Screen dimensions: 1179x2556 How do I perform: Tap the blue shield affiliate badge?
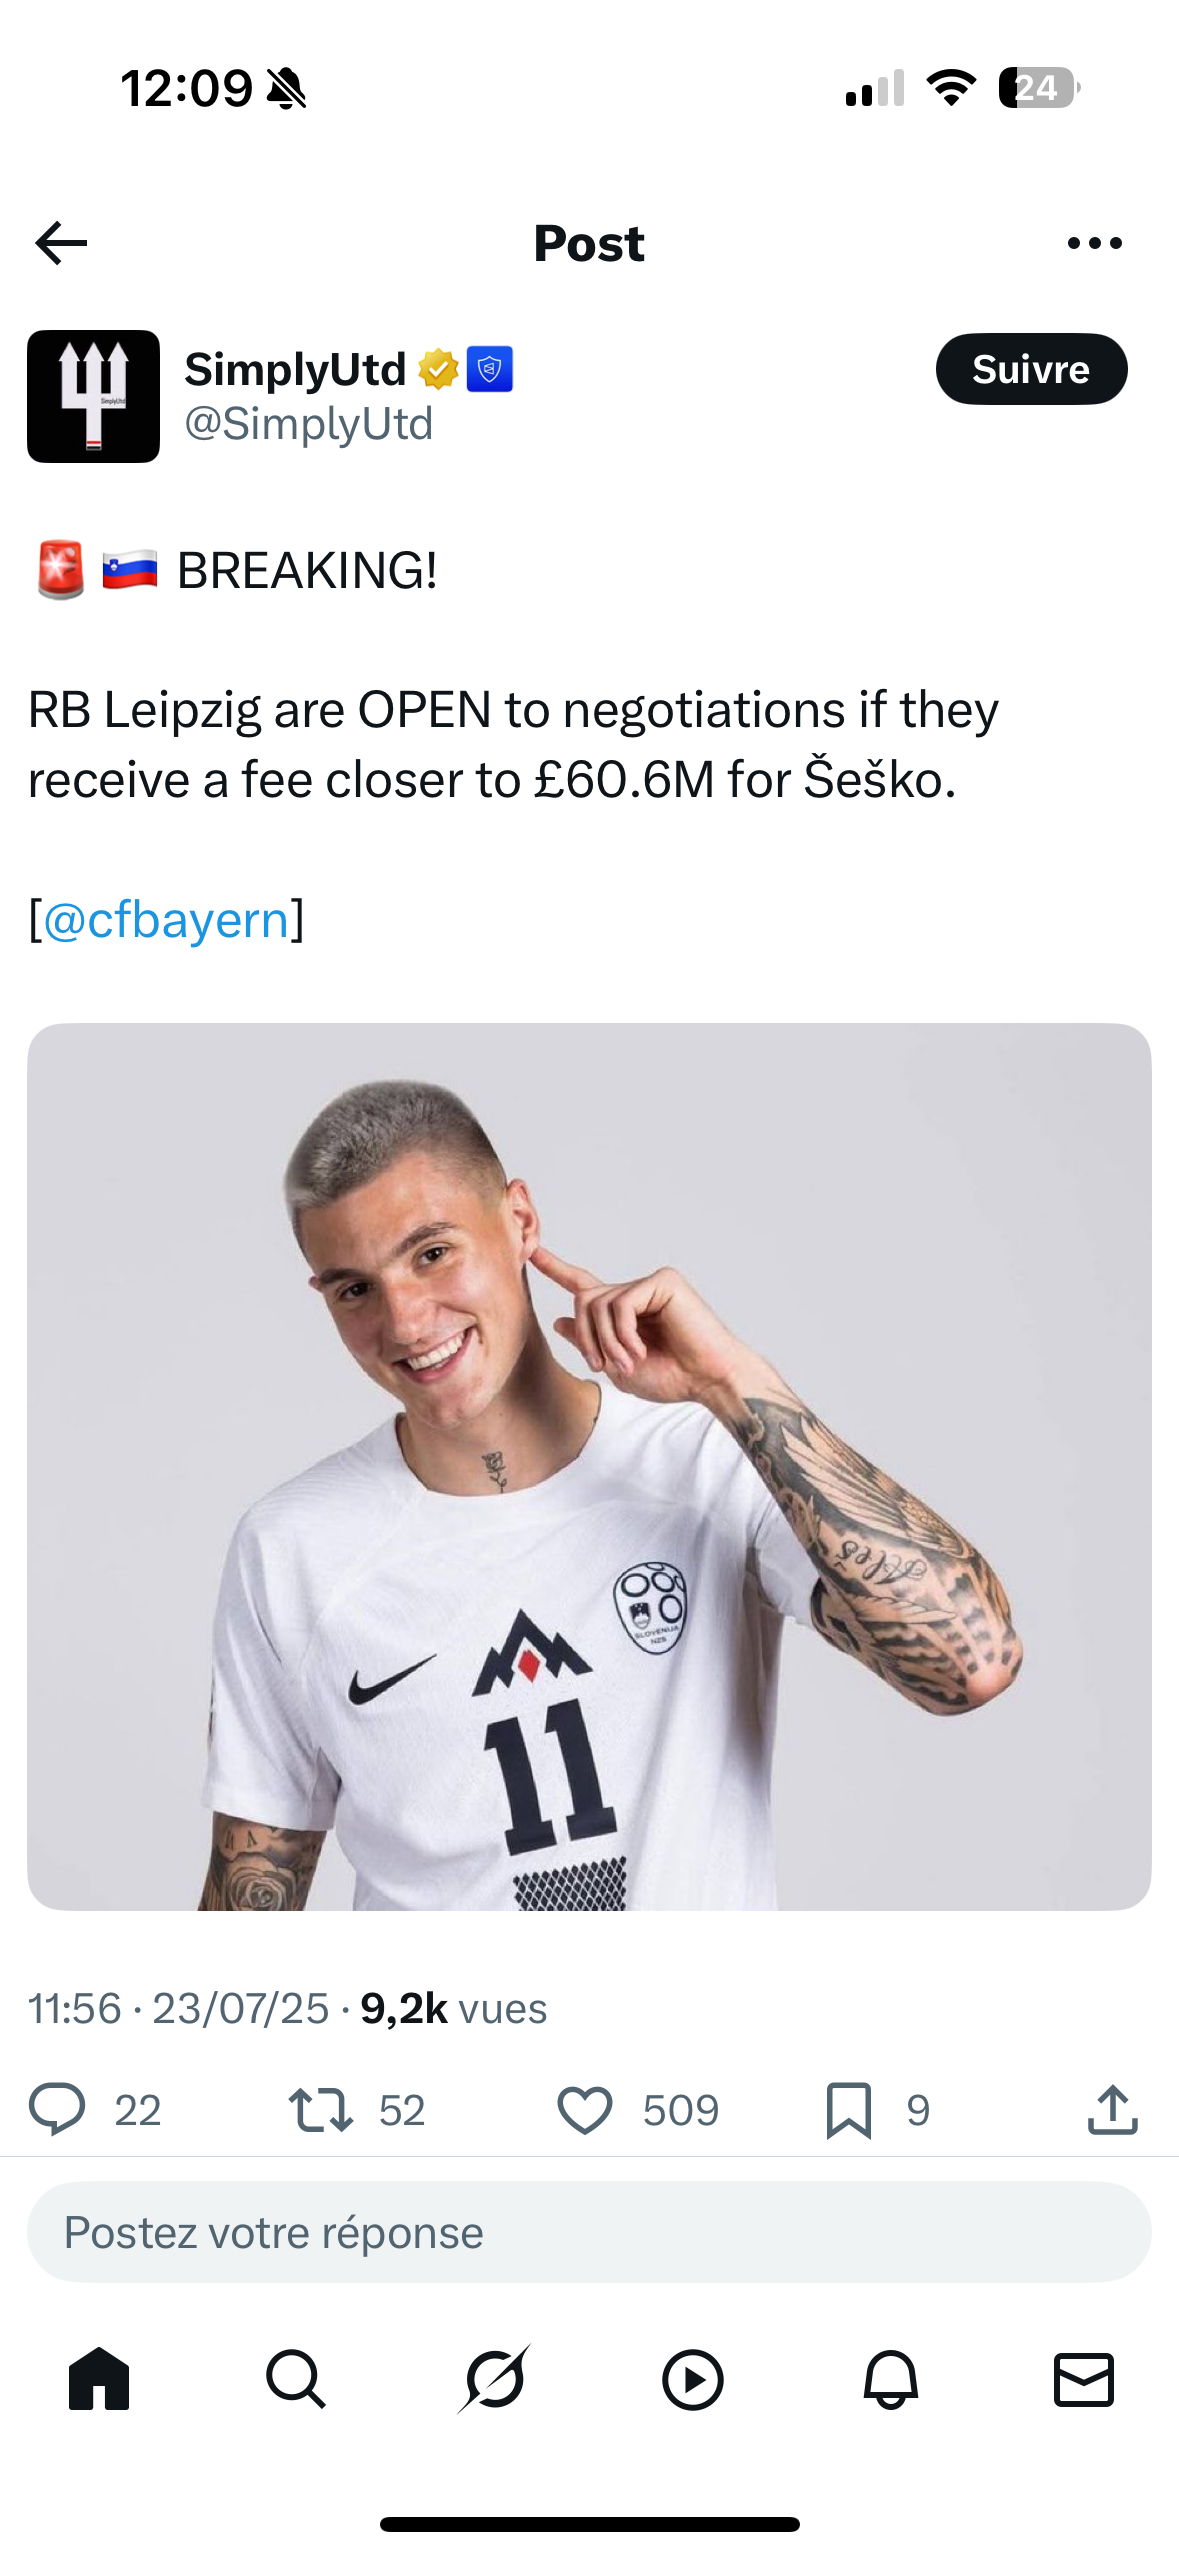(x=490, y=369)
